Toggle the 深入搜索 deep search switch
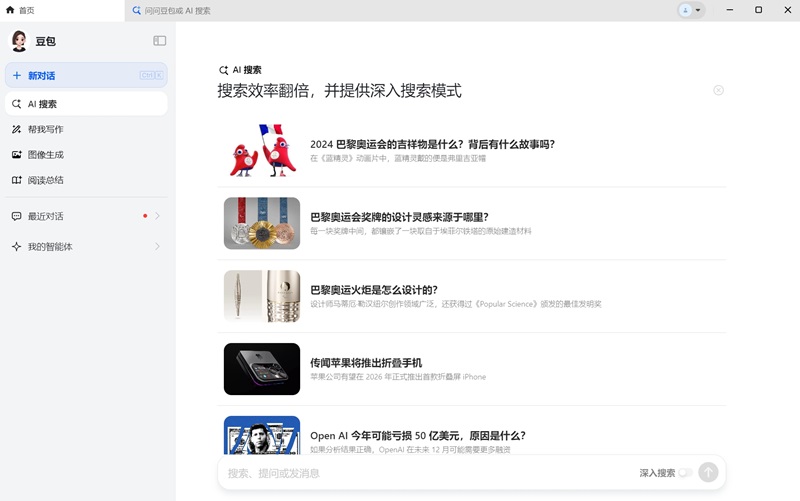Viewport: 800px width, 501px height. (x=685, y=473)
